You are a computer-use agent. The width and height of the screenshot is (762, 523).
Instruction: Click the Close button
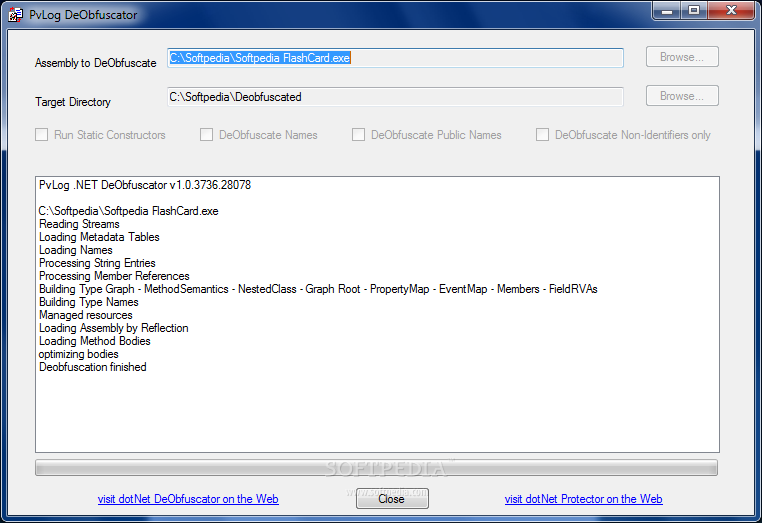click(392, 499)
